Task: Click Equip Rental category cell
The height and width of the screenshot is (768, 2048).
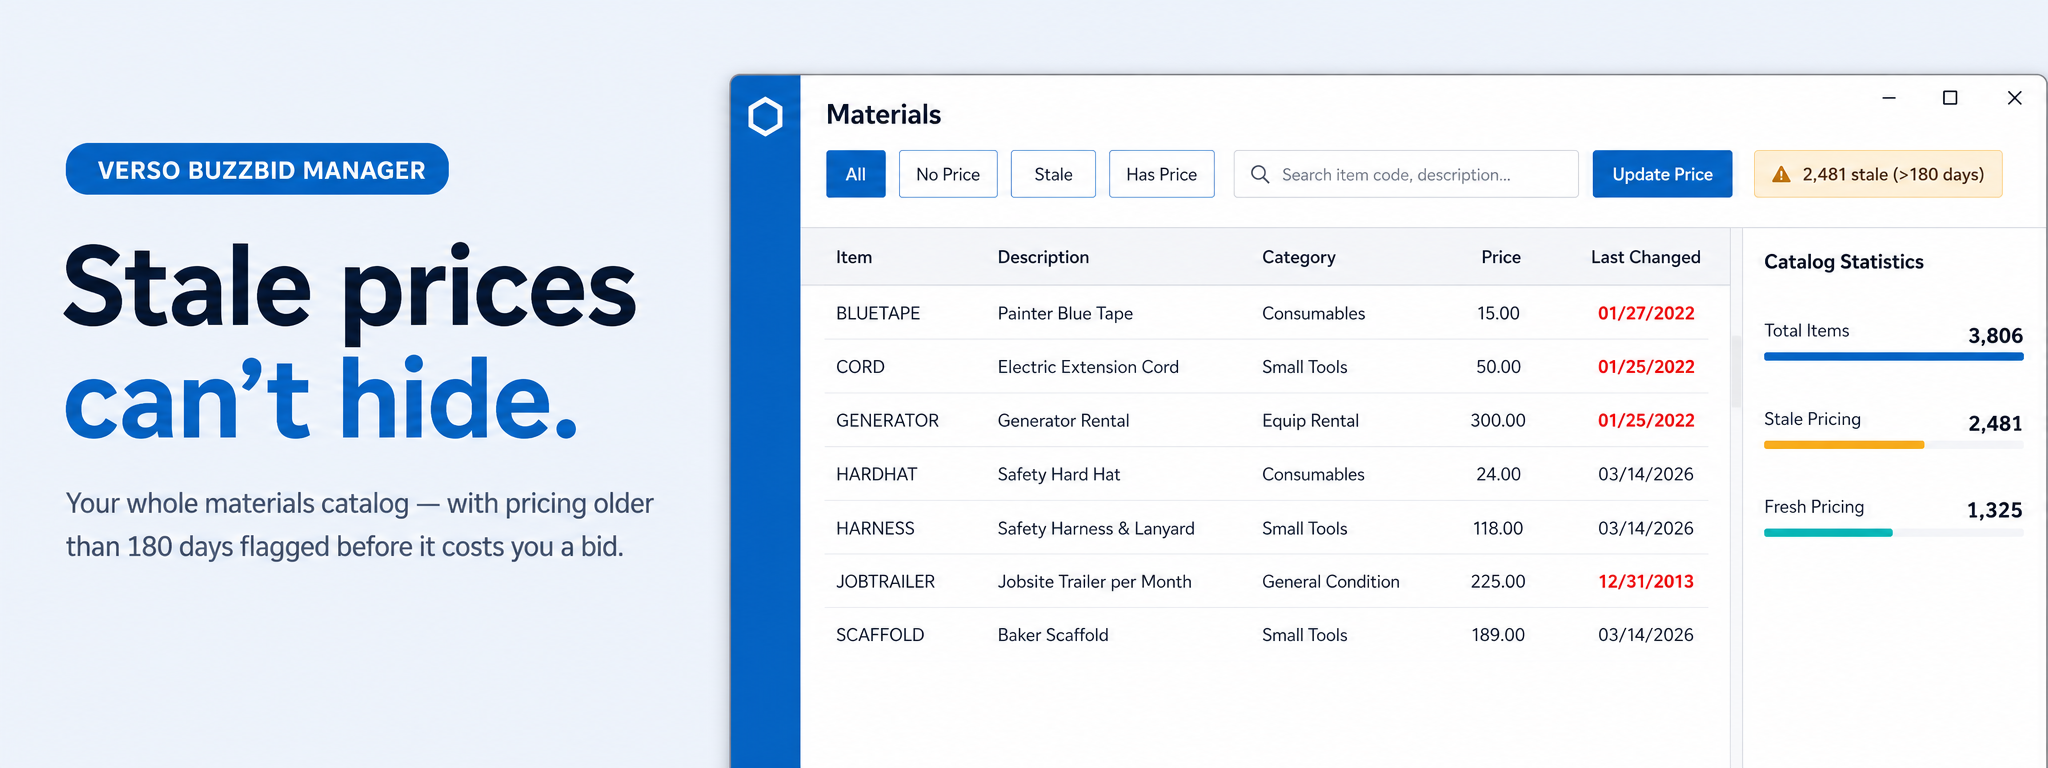Action: click(1310, 421)
